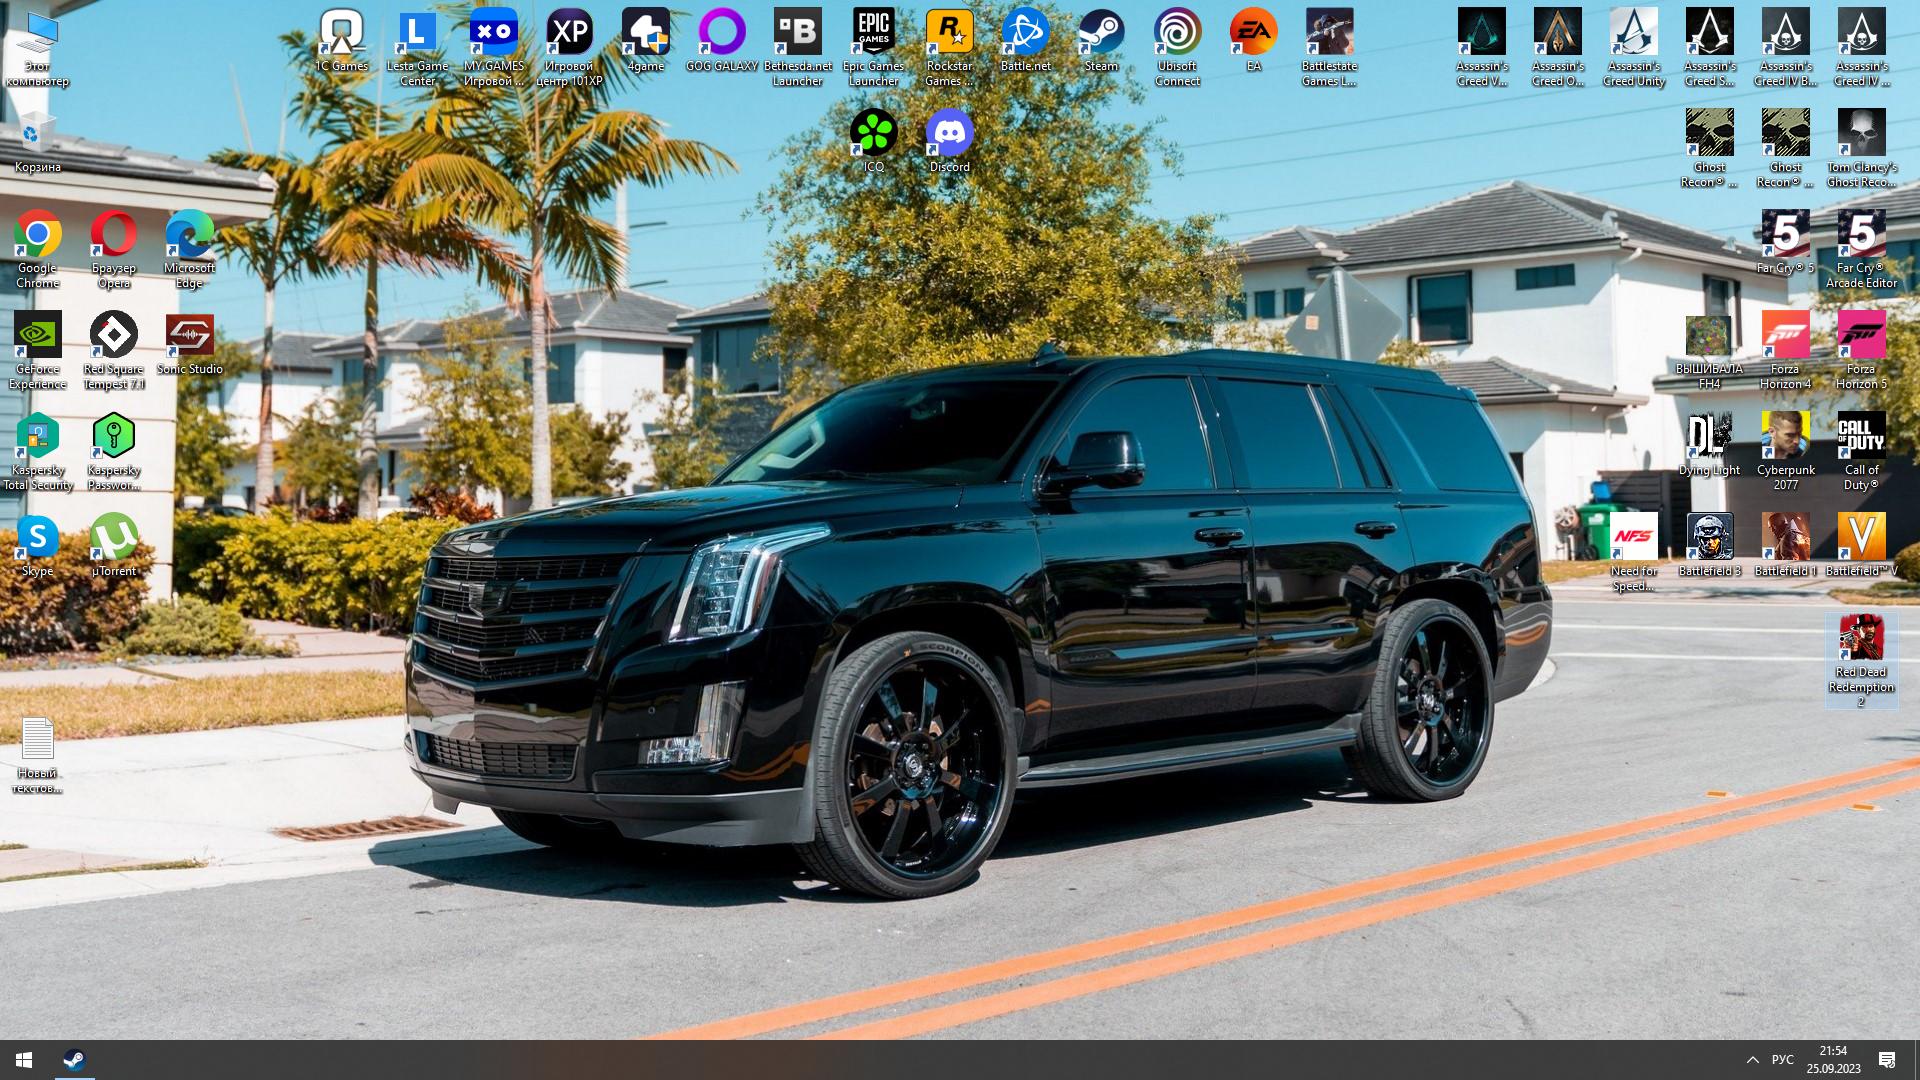Select the Steam desktop shortcut
Screen dimensions: 1920x1080
1101,33
